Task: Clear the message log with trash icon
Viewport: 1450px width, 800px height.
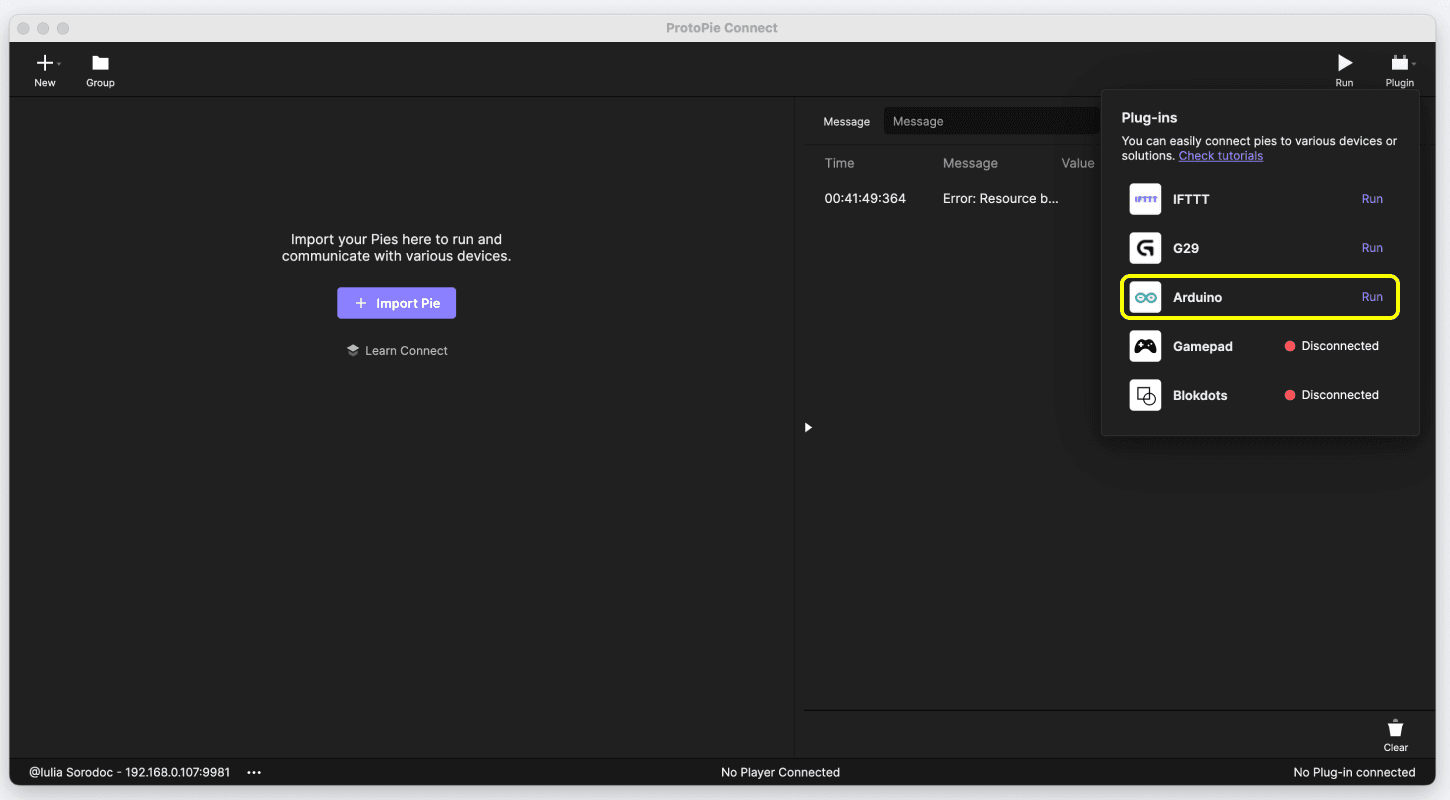Action: point(1396,729)
